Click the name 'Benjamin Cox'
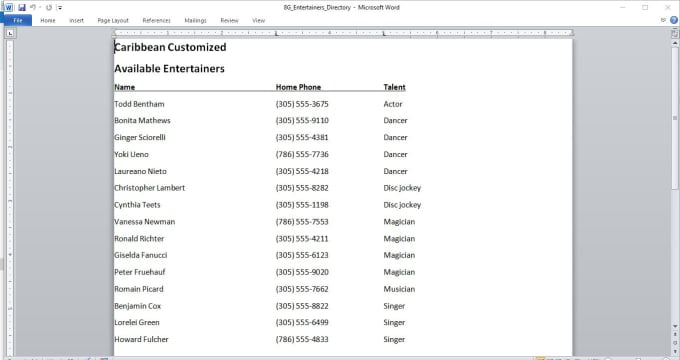Image resolution: width=680 pixels, height=360 pixels. point(137,306)
